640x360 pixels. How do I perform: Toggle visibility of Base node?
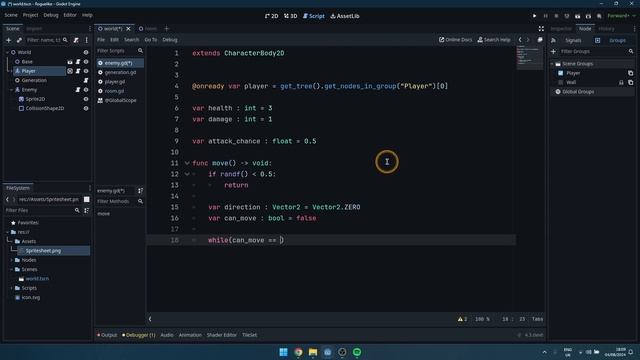click(86, 62)
